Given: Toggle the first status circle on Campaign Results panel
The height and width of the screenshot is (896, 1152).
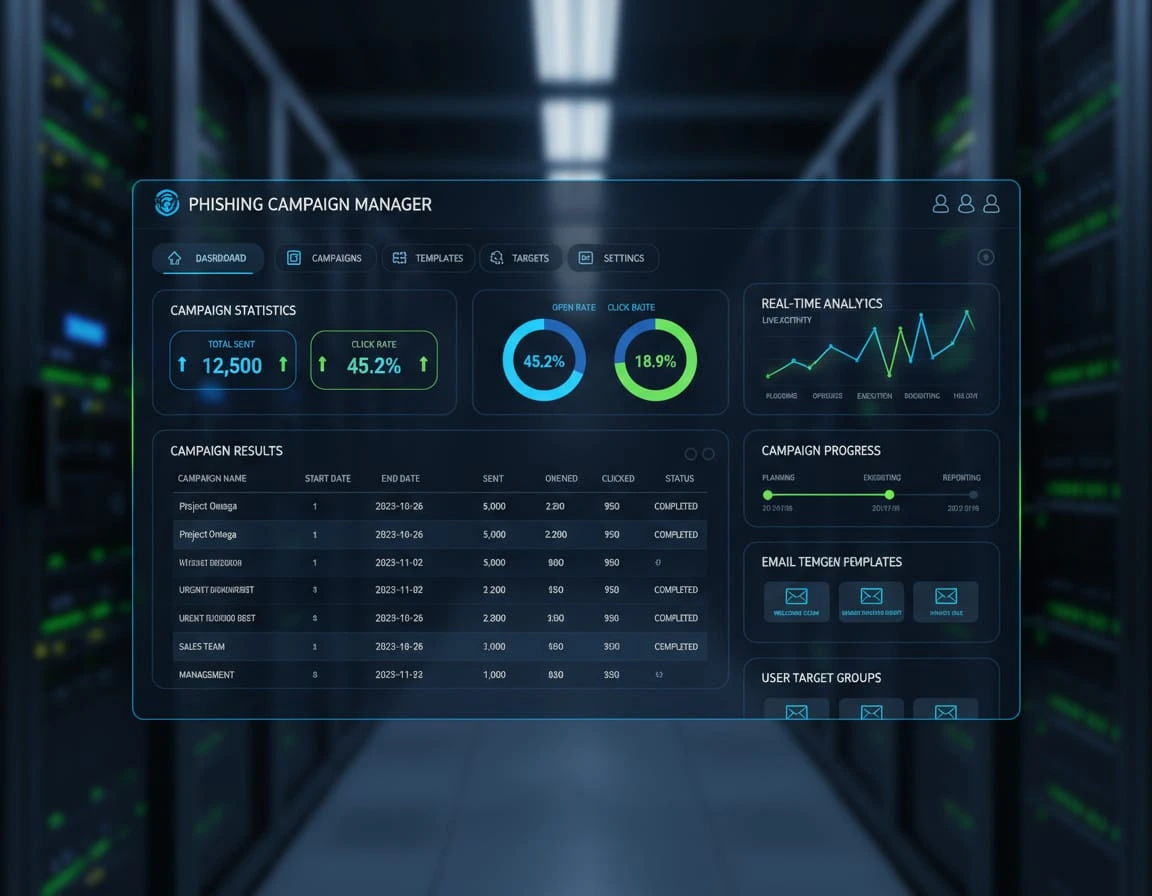Looking at the screenshot, I should (x=690, y=453).
